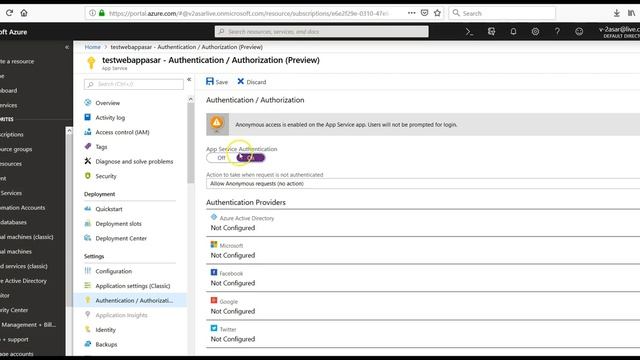Open Azure Active Directory in sidebar

[x=23, y=281]
